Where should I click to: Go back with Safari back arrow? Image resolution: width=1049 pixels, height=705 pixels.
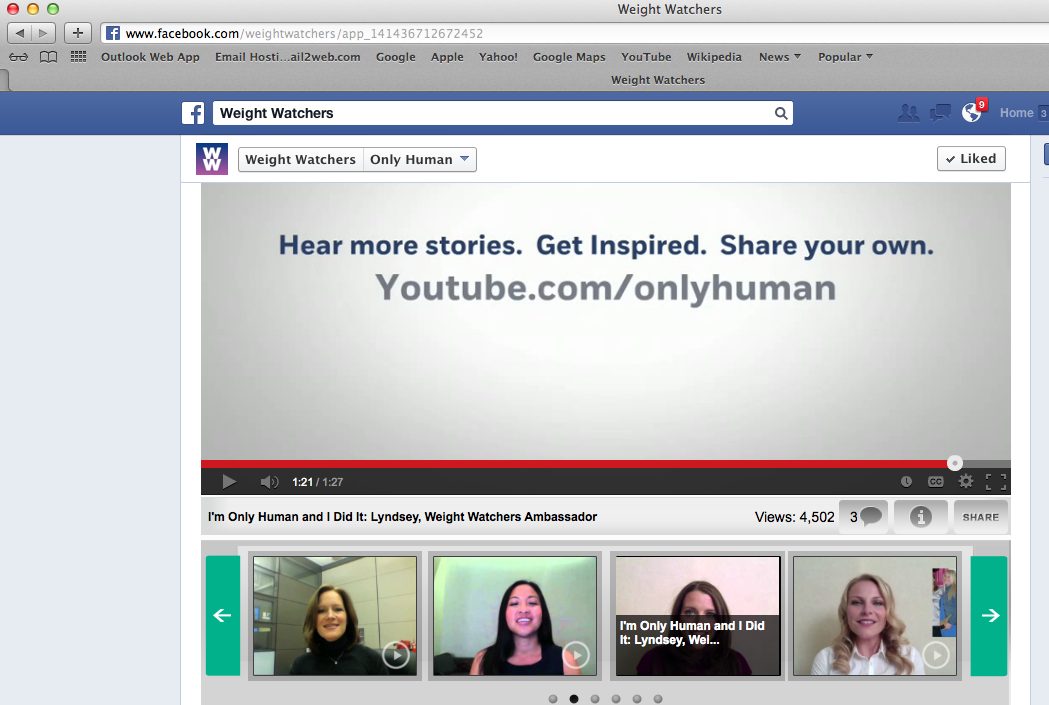click(x=19, y=33)
